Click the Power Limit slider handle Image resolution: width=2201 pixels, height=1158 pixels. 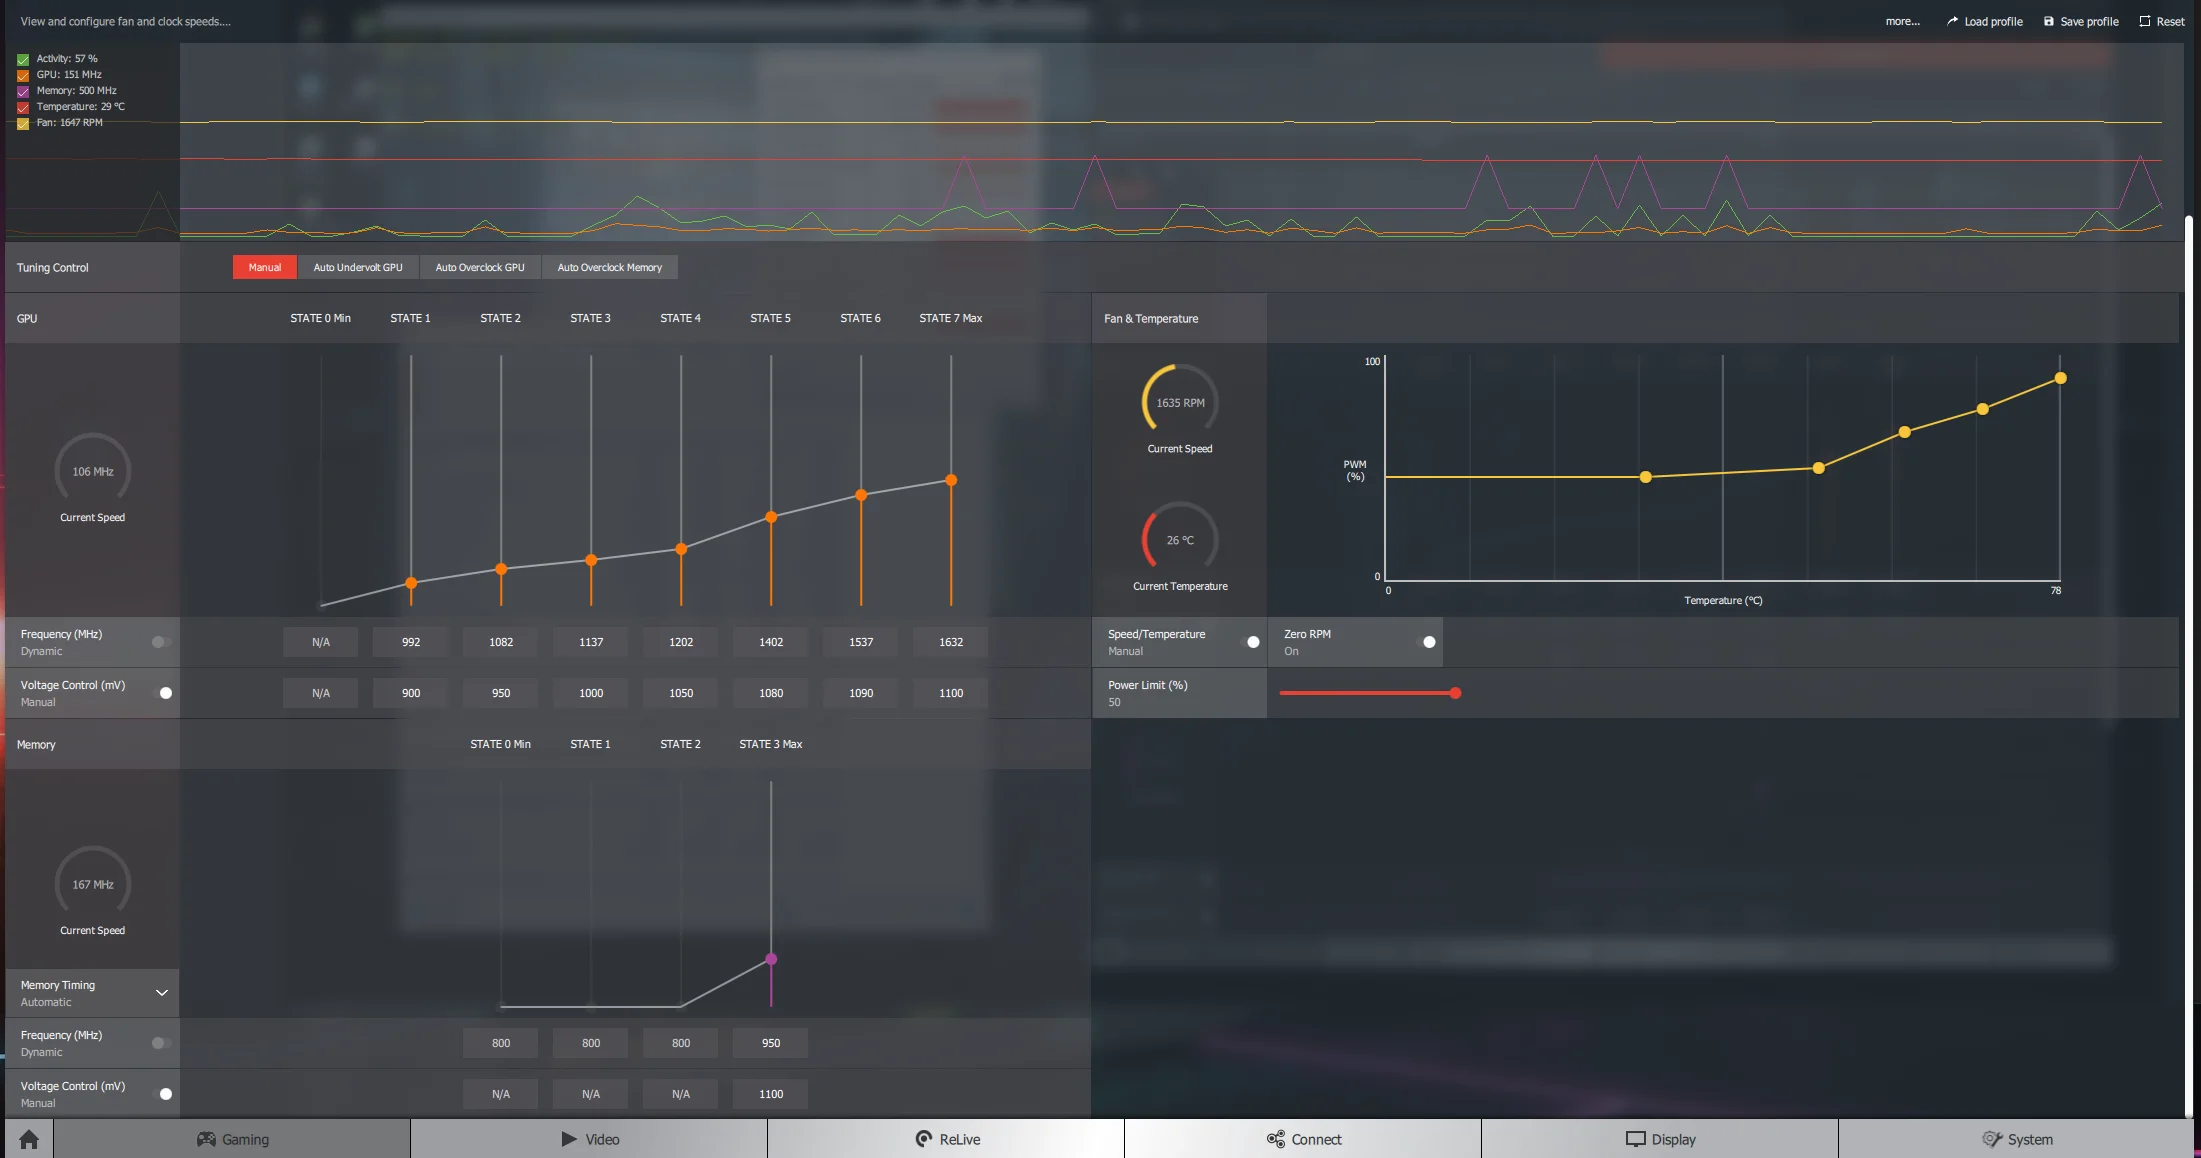[x=1456, y=693]
